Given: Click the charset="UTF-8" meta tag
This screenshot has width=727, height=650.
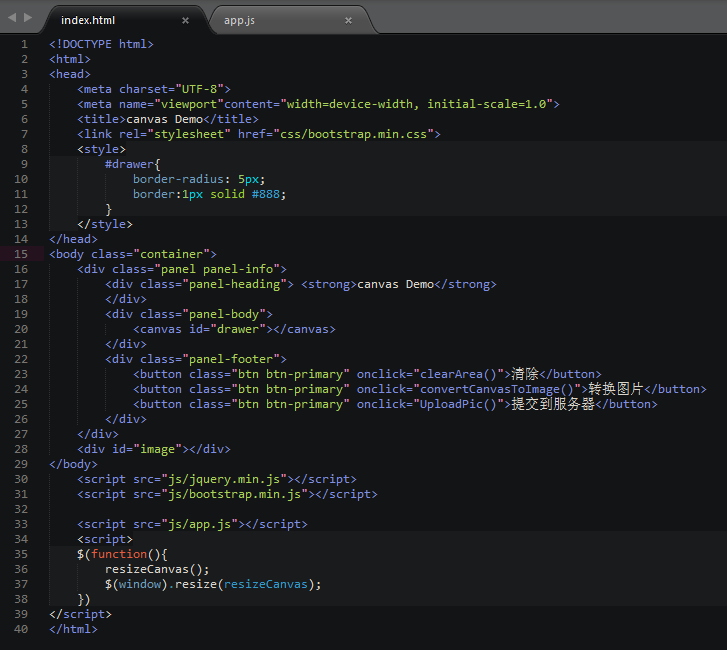Looking at the screenshot, I should [153, 89].
